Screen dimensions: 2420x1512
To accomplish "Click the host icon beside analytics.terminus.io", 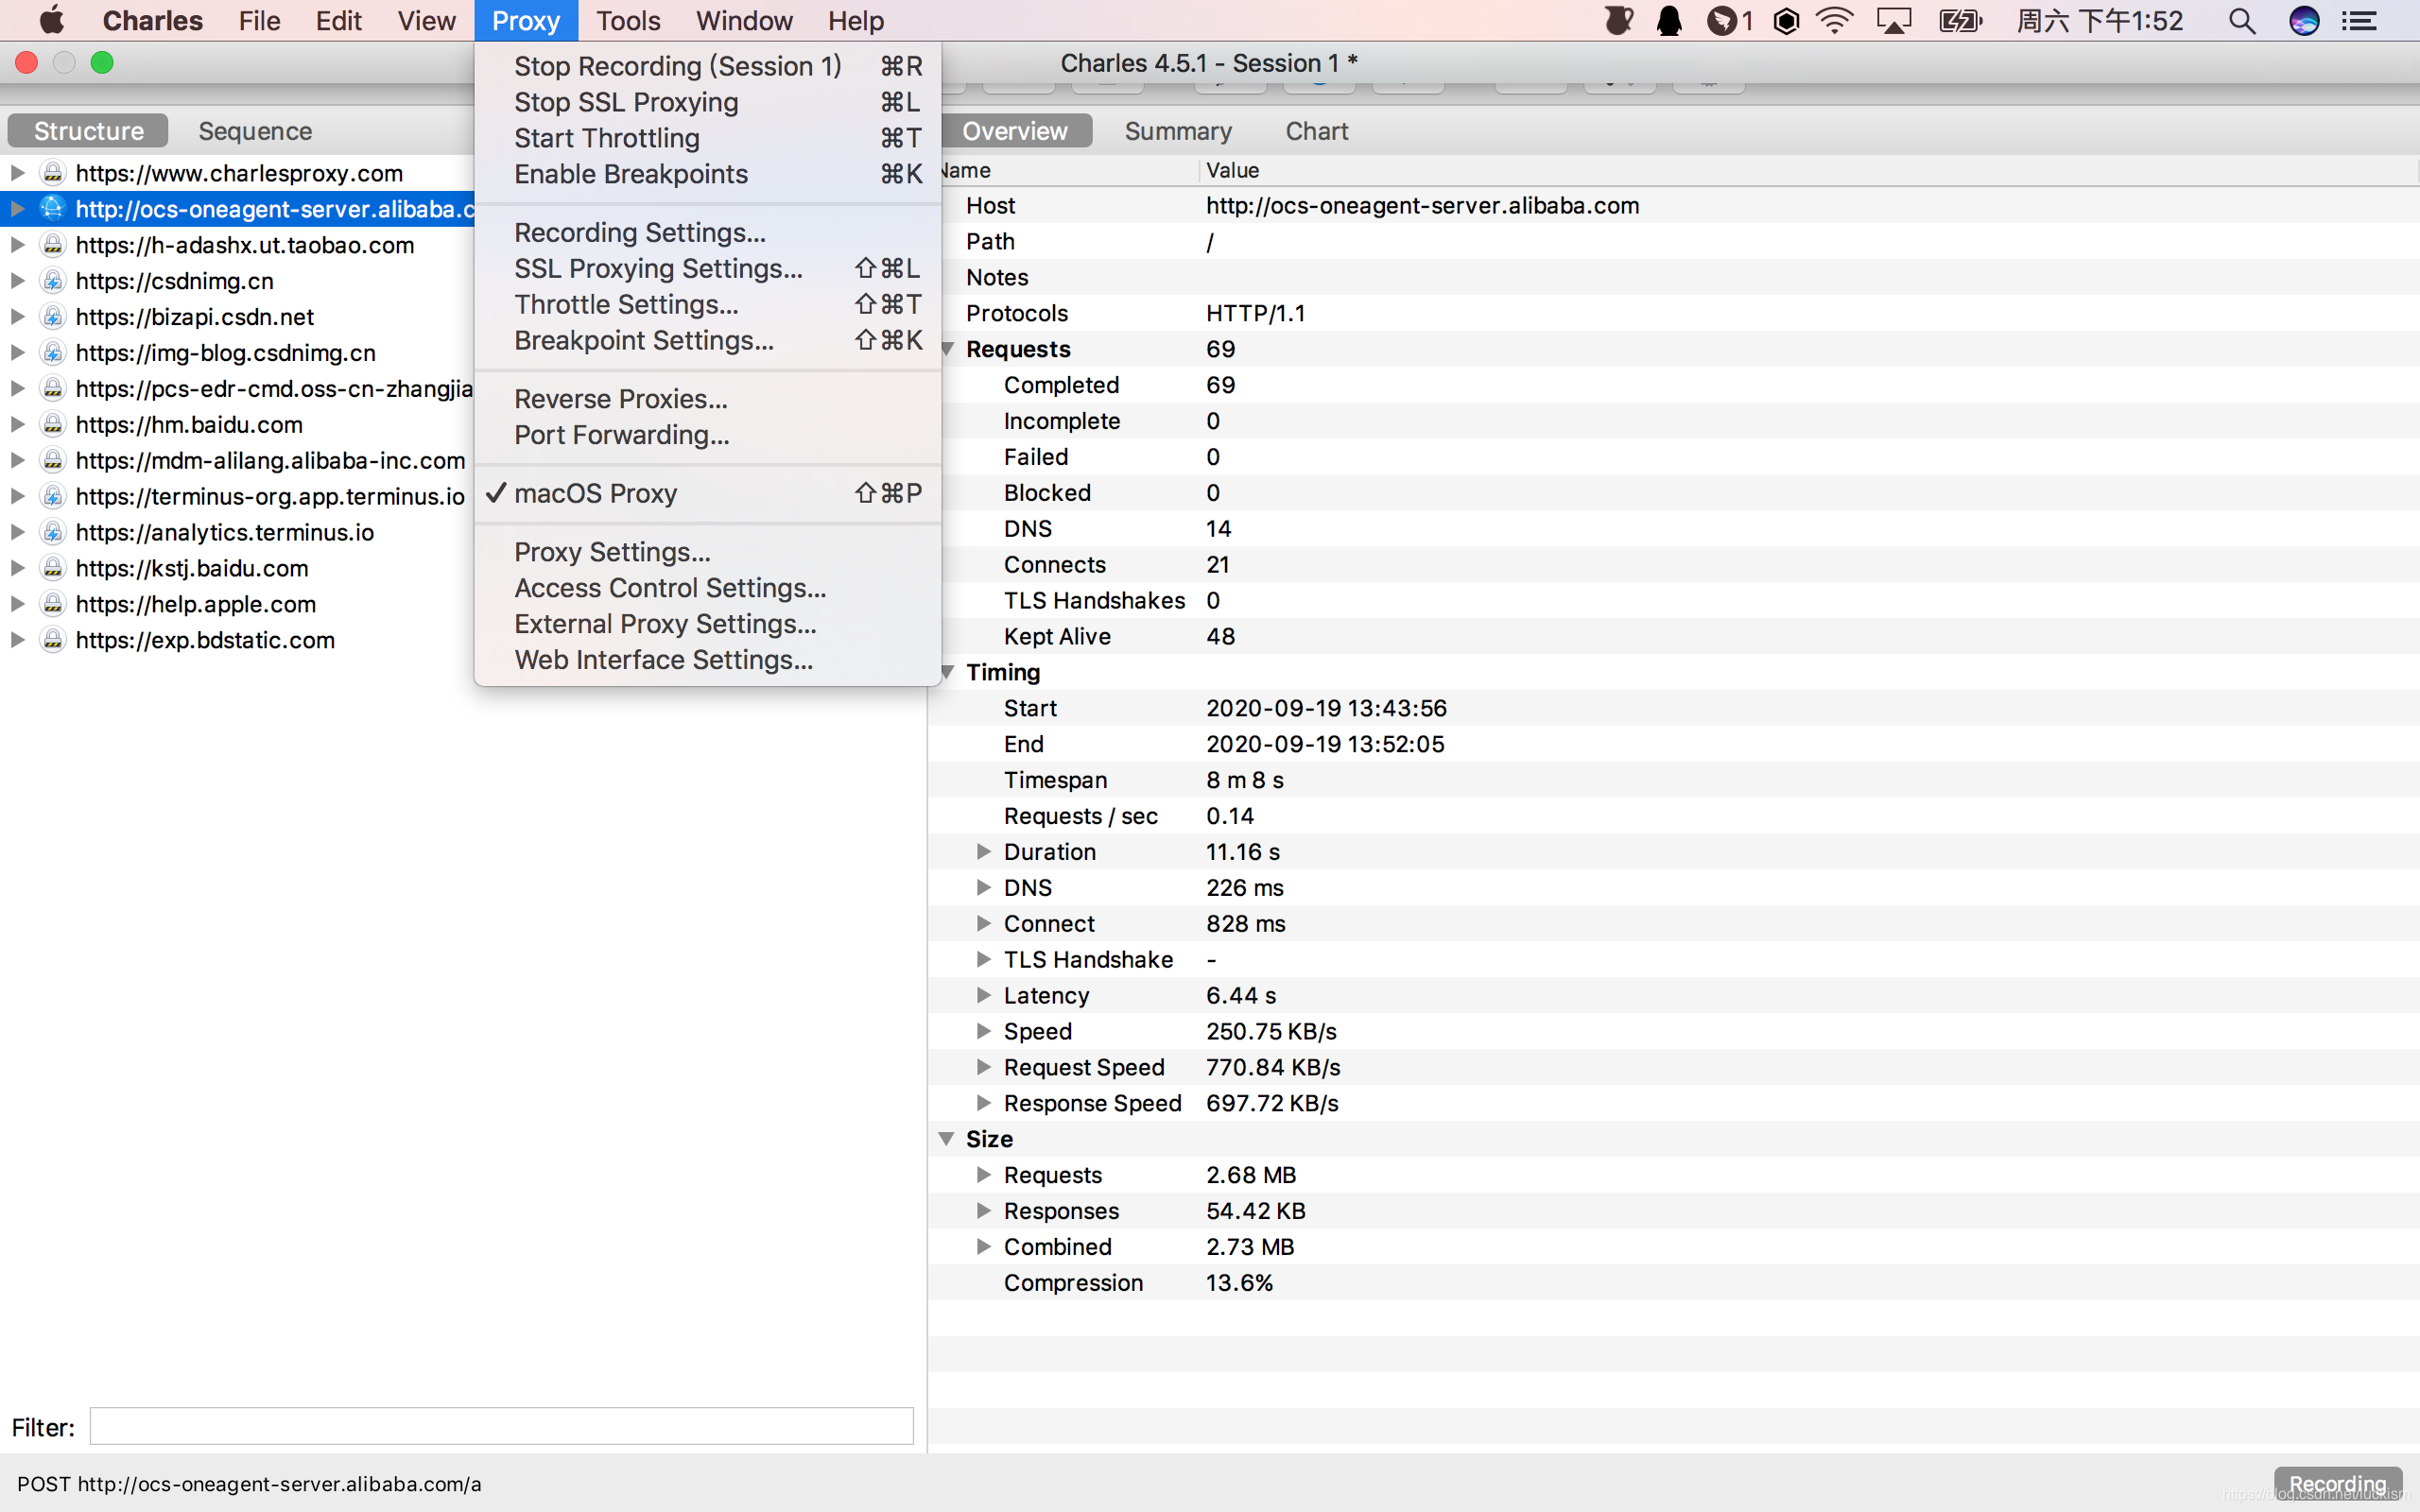I will click(53, 532).
